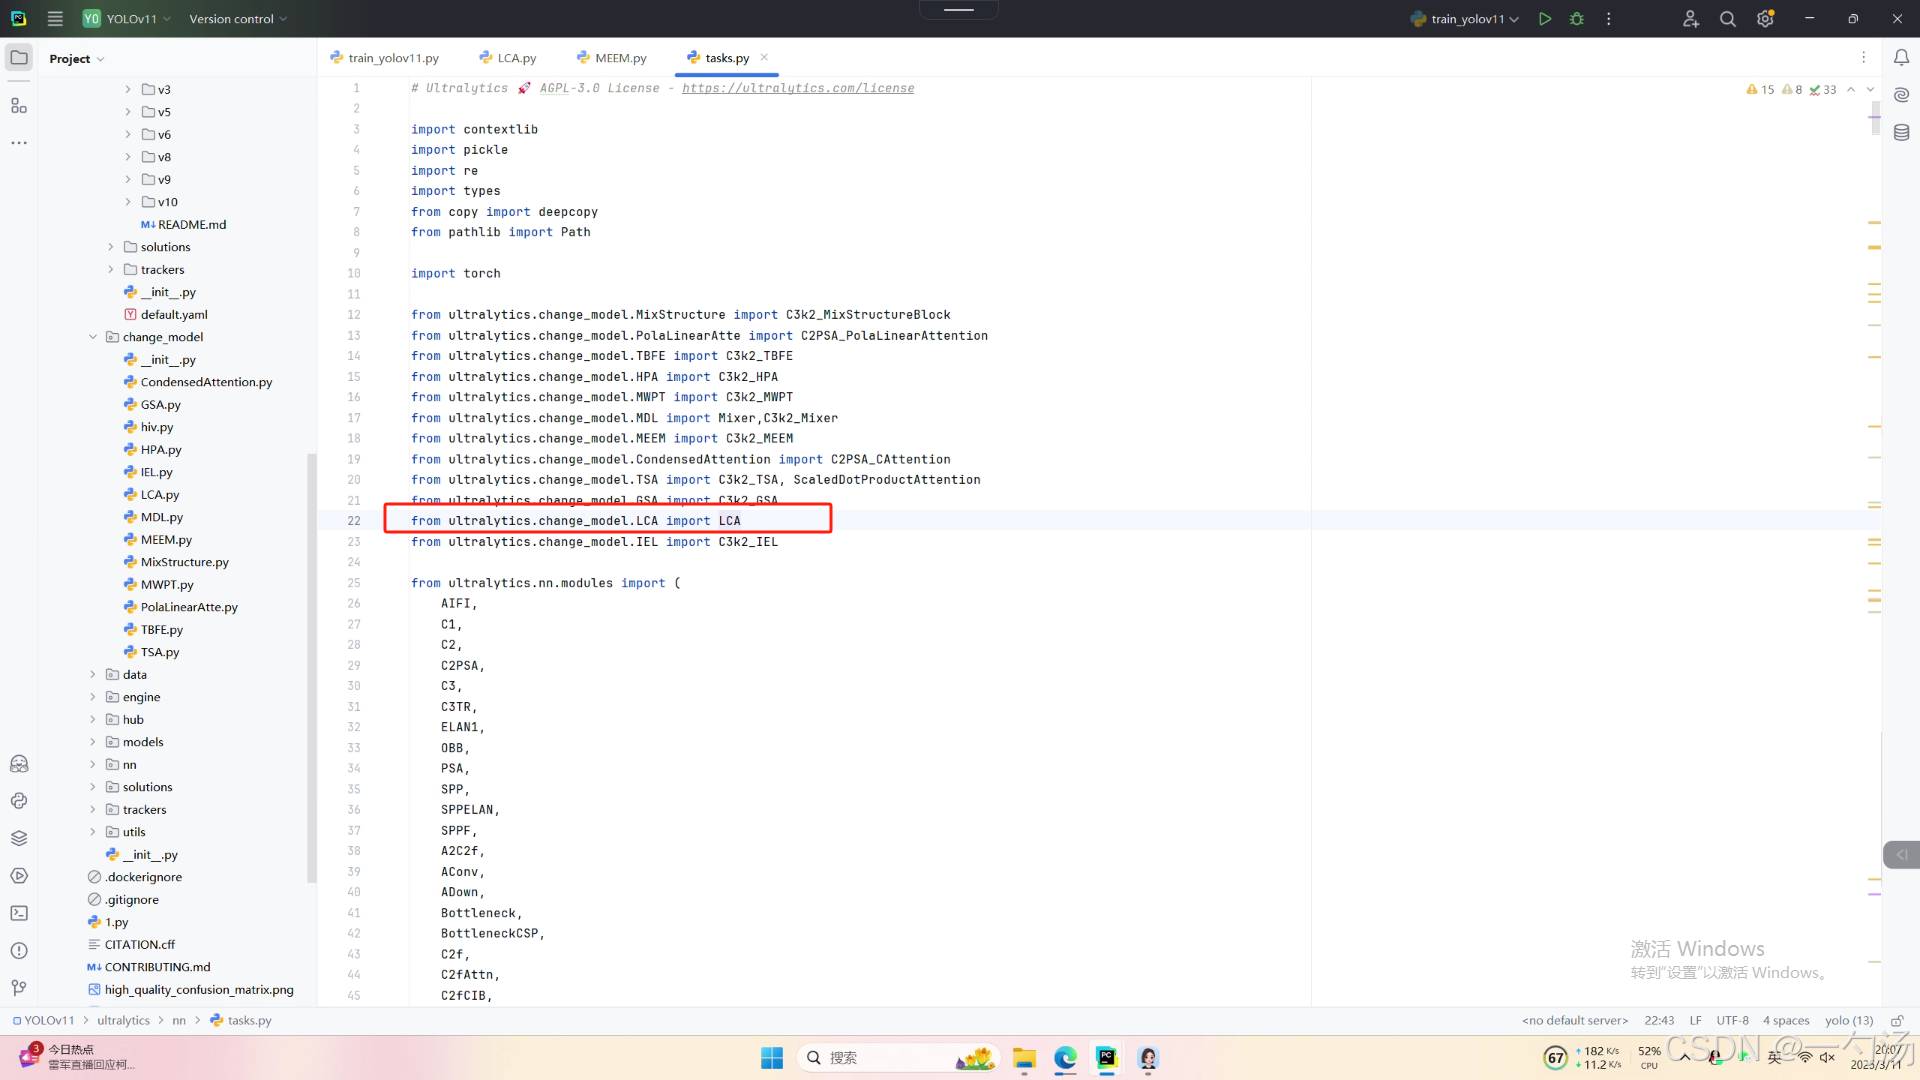
Task: Show the Notifications bell panel
Action: pos(1901,58)
